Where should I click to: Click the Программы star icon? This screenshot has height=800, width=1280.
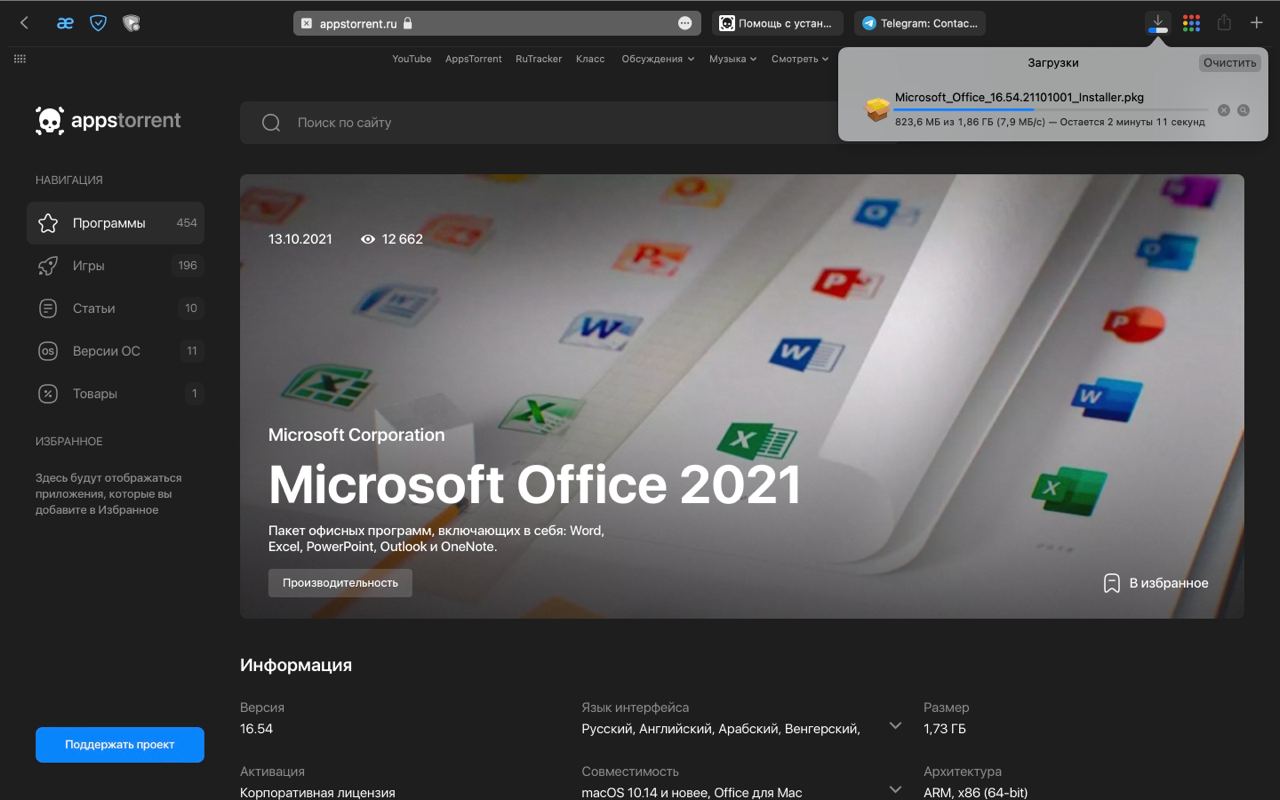[x=48, y=223]
